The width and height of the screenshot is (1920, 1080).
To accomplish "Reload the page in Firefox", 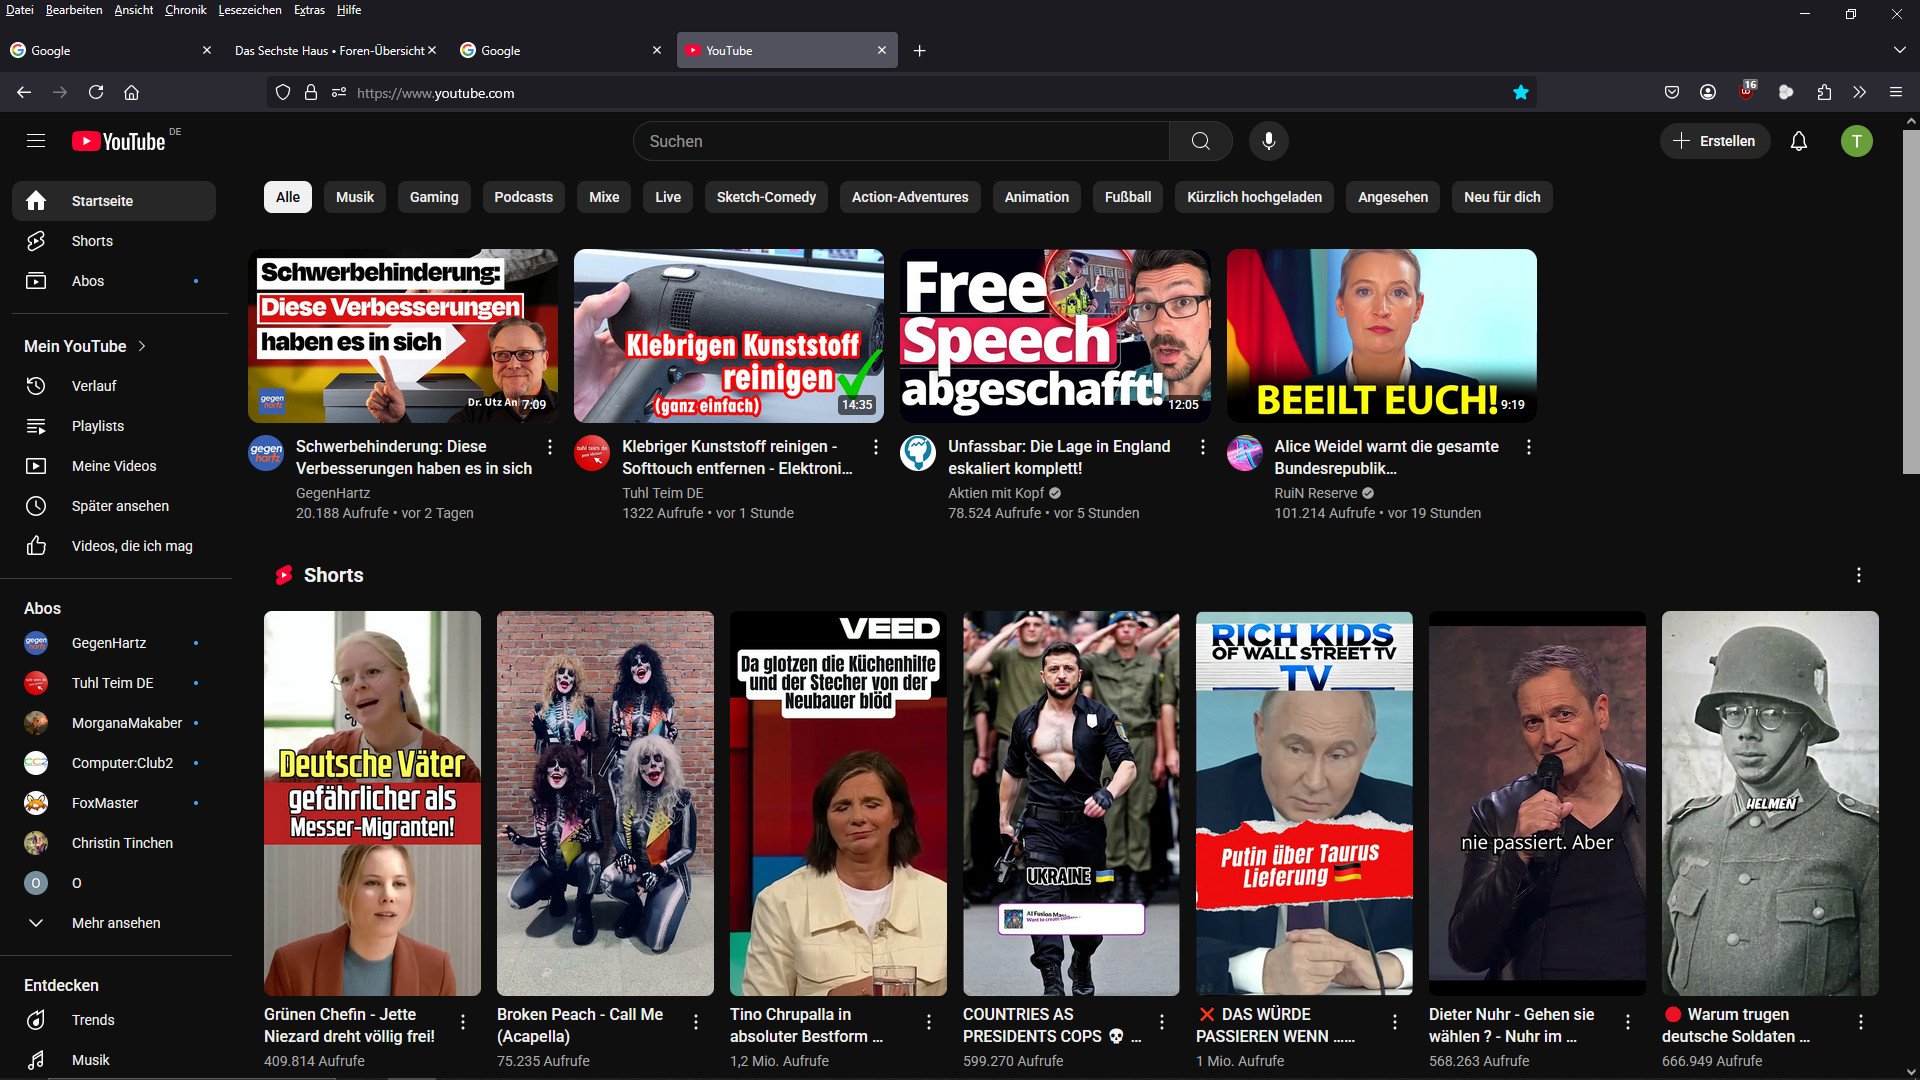I will tap(96, 92).
